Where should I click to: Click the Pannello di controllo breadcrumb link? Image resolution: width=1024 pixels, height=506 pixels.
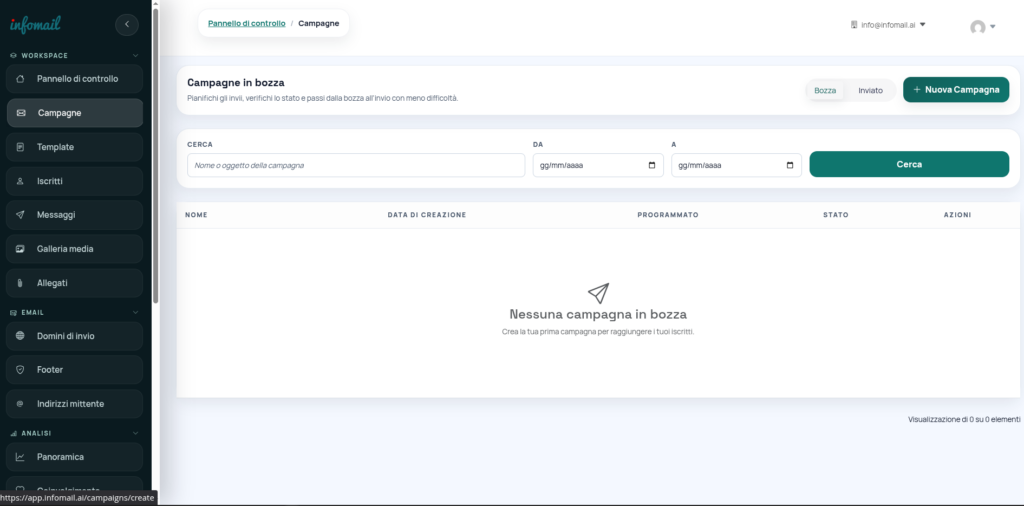click(x=246, y=22)
